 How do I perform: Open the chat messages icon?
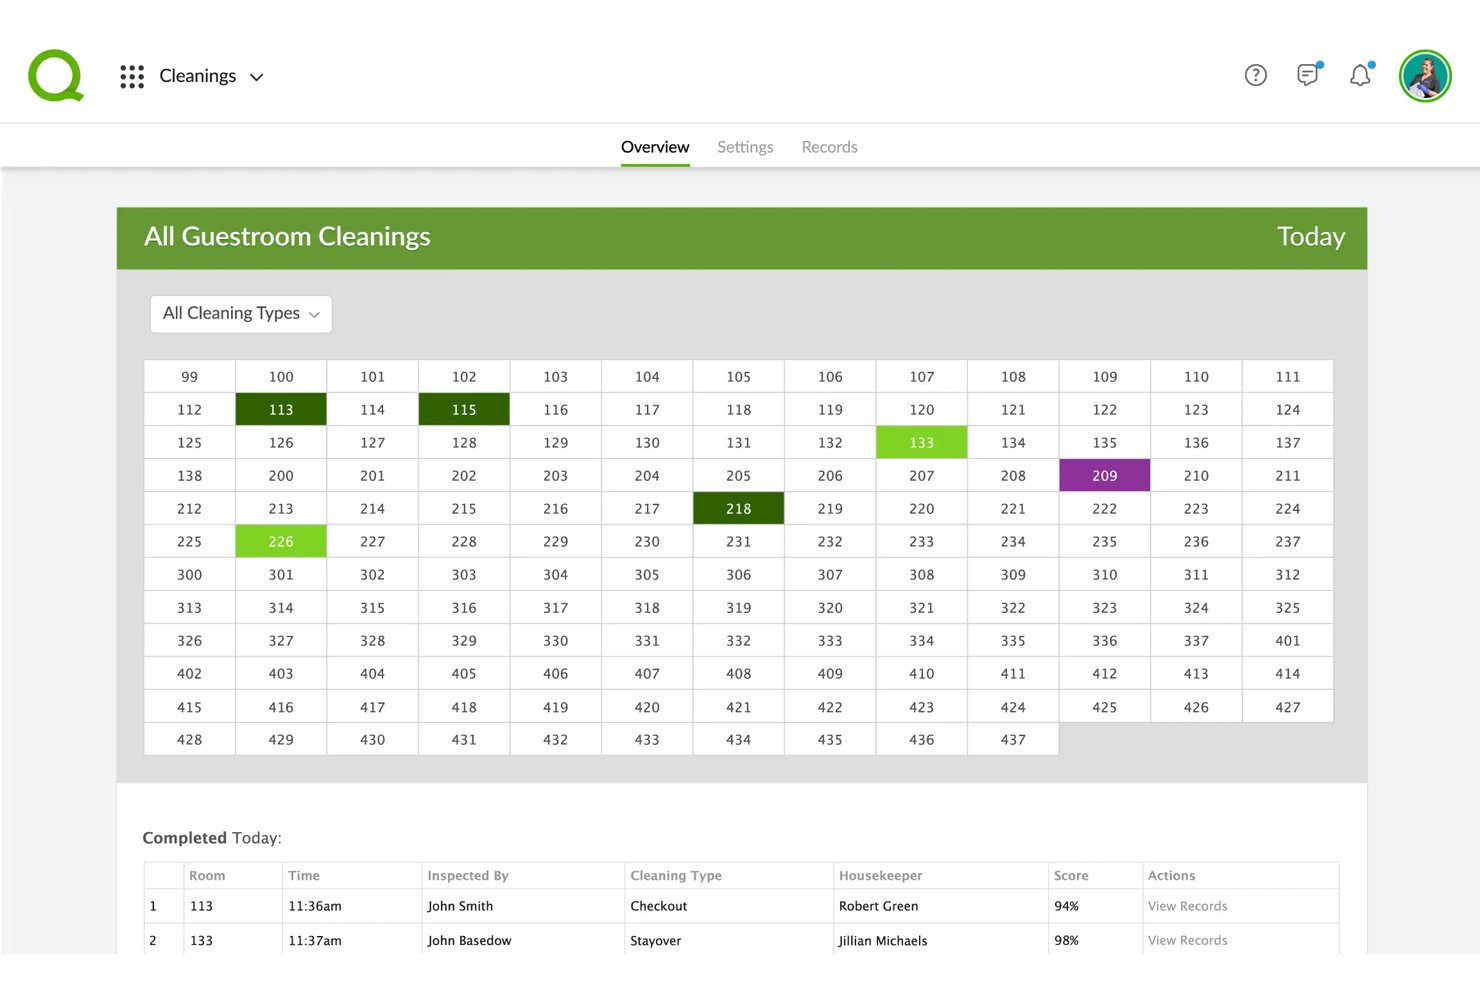tap(1308, 75)
